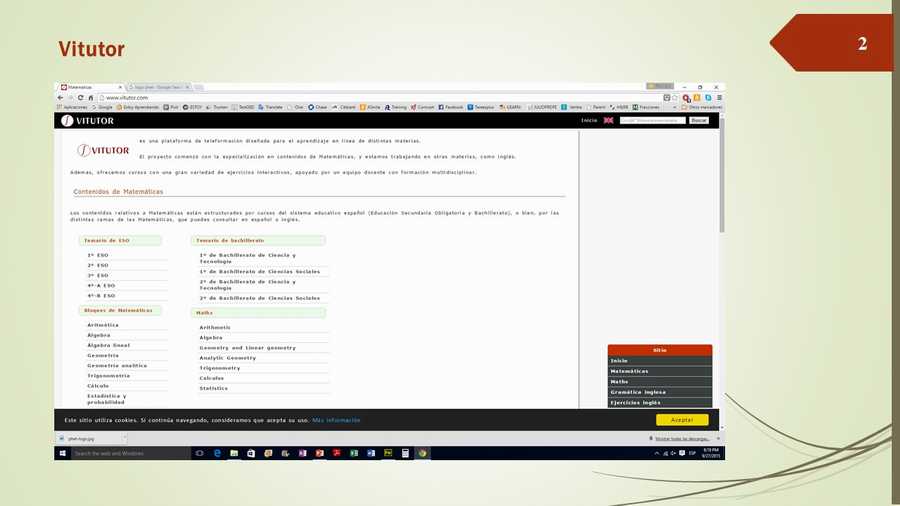Open Word from the taskbar
The height and width of the screenshot is (506, 900).
point(371,453)
